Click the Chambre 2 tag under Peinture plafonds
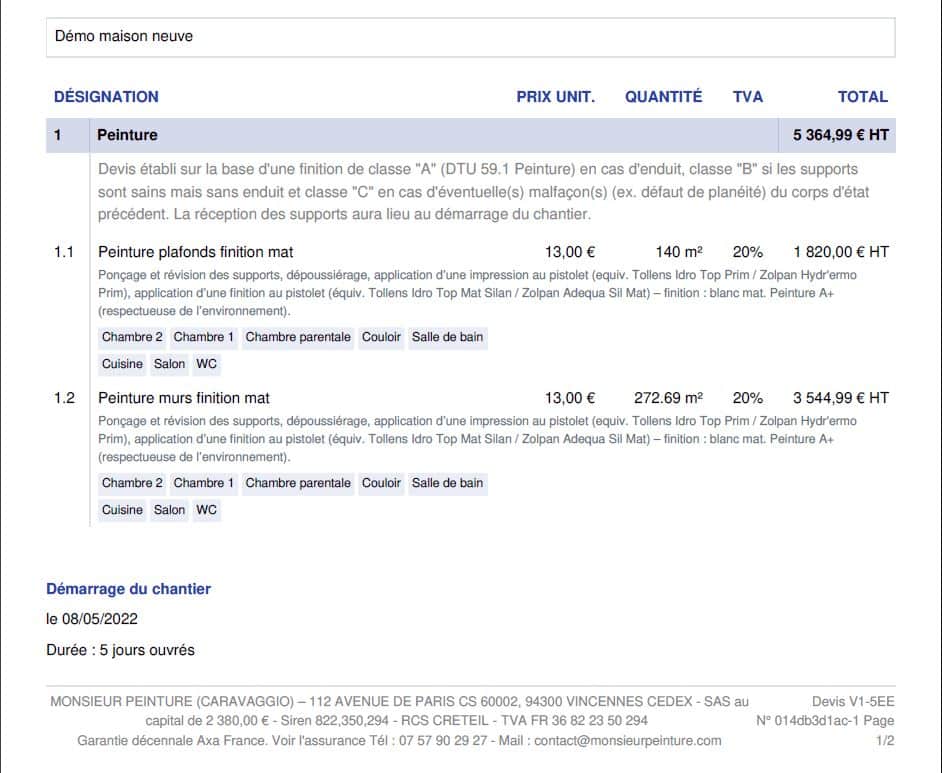The width and height of the screenshot is (942, 773). tap(132, 337)
